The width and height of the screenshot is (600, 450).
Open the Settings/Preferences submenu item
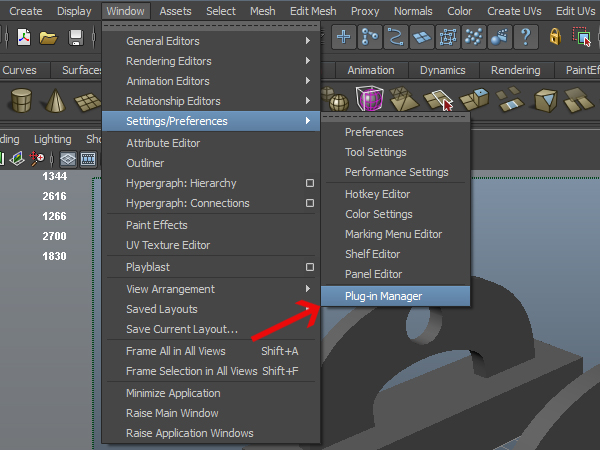pyautogui.click(x=211, y=121)
